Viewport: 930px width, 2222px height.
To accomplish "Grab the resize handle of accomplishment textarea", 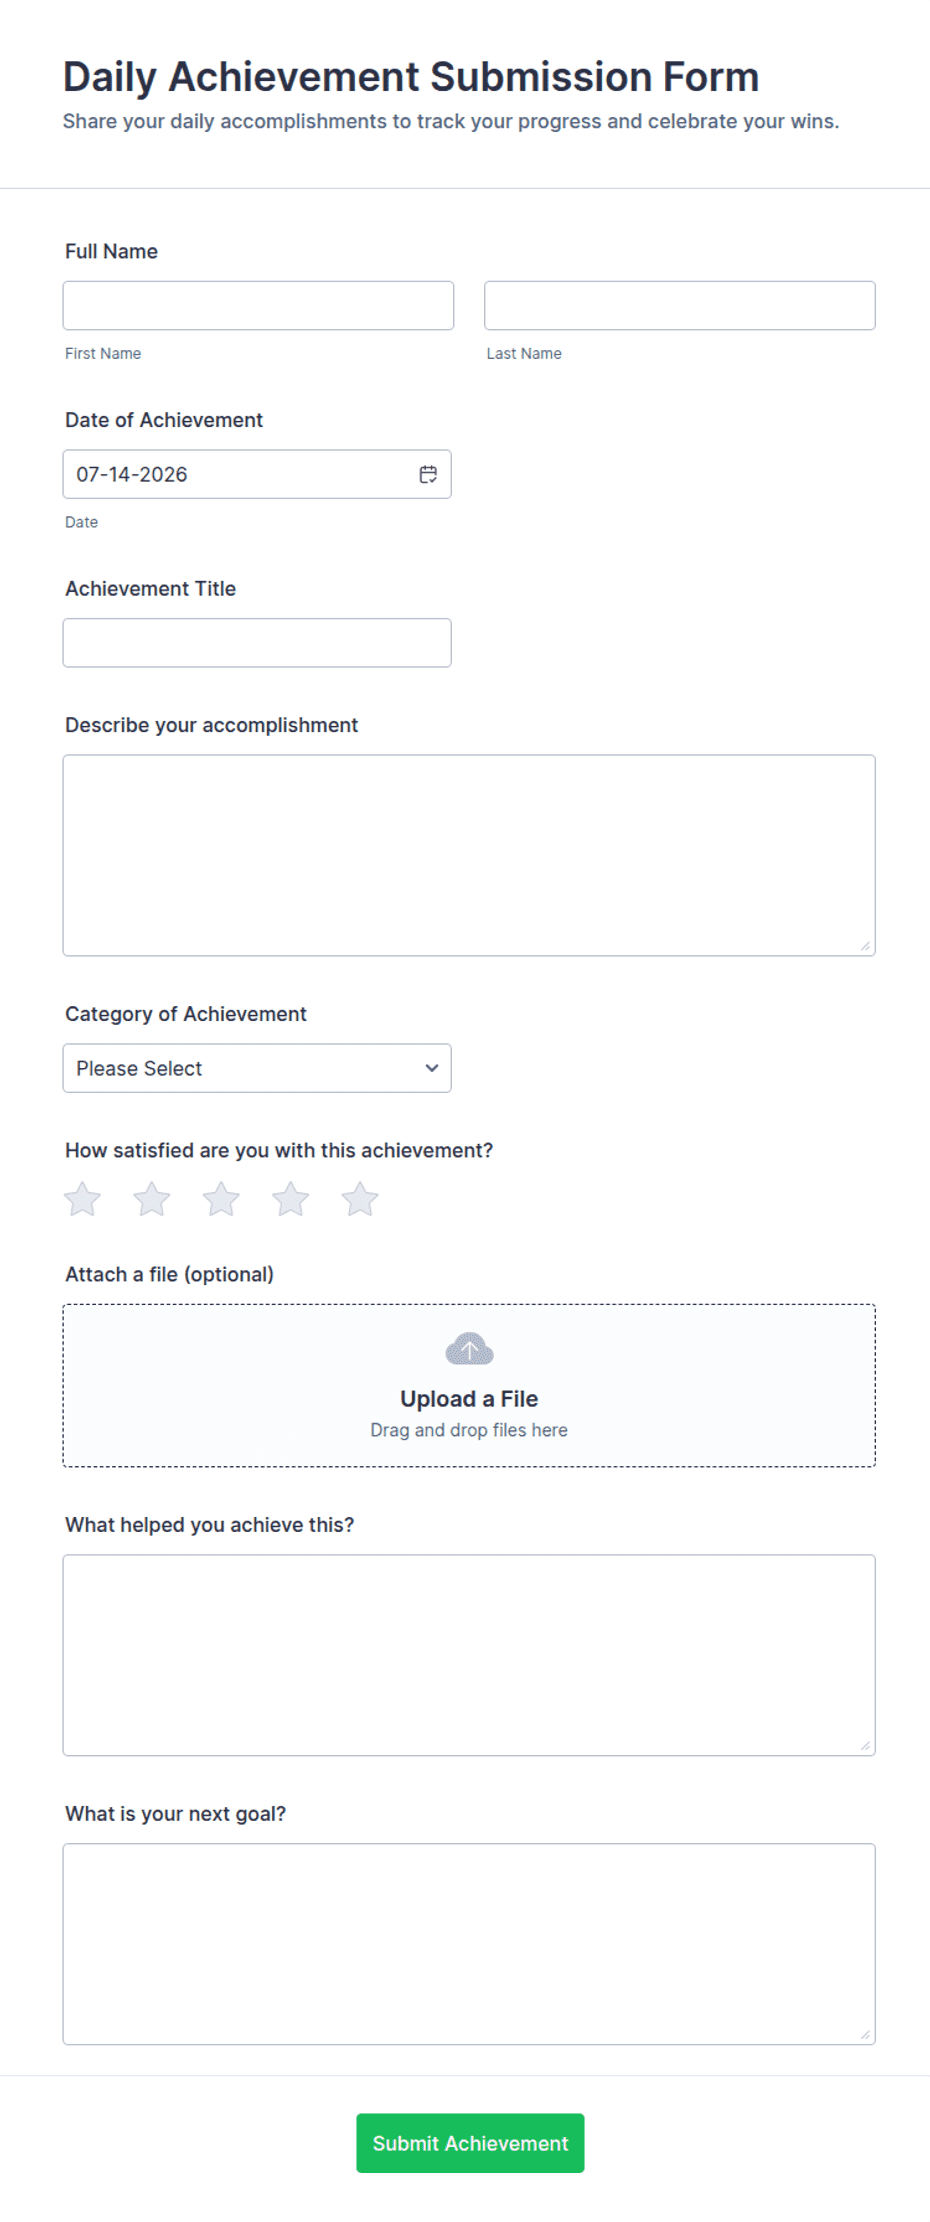I will point(865,946).
